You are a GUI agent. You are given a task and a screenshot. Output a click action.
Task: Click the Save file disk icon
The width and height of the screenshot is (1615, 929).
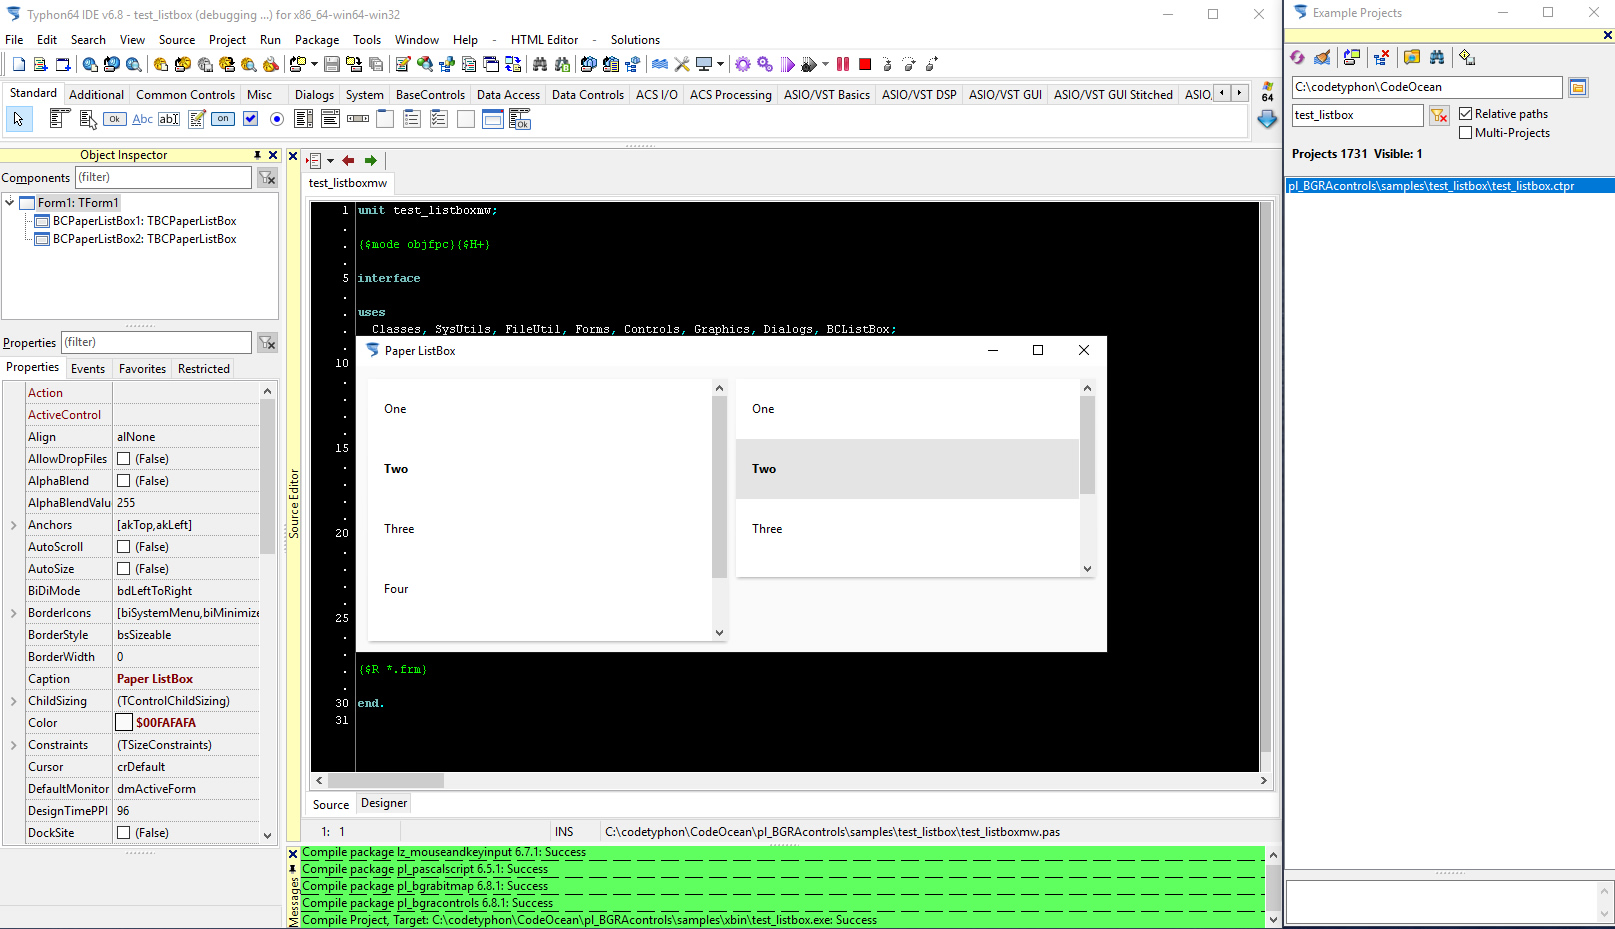331,64
